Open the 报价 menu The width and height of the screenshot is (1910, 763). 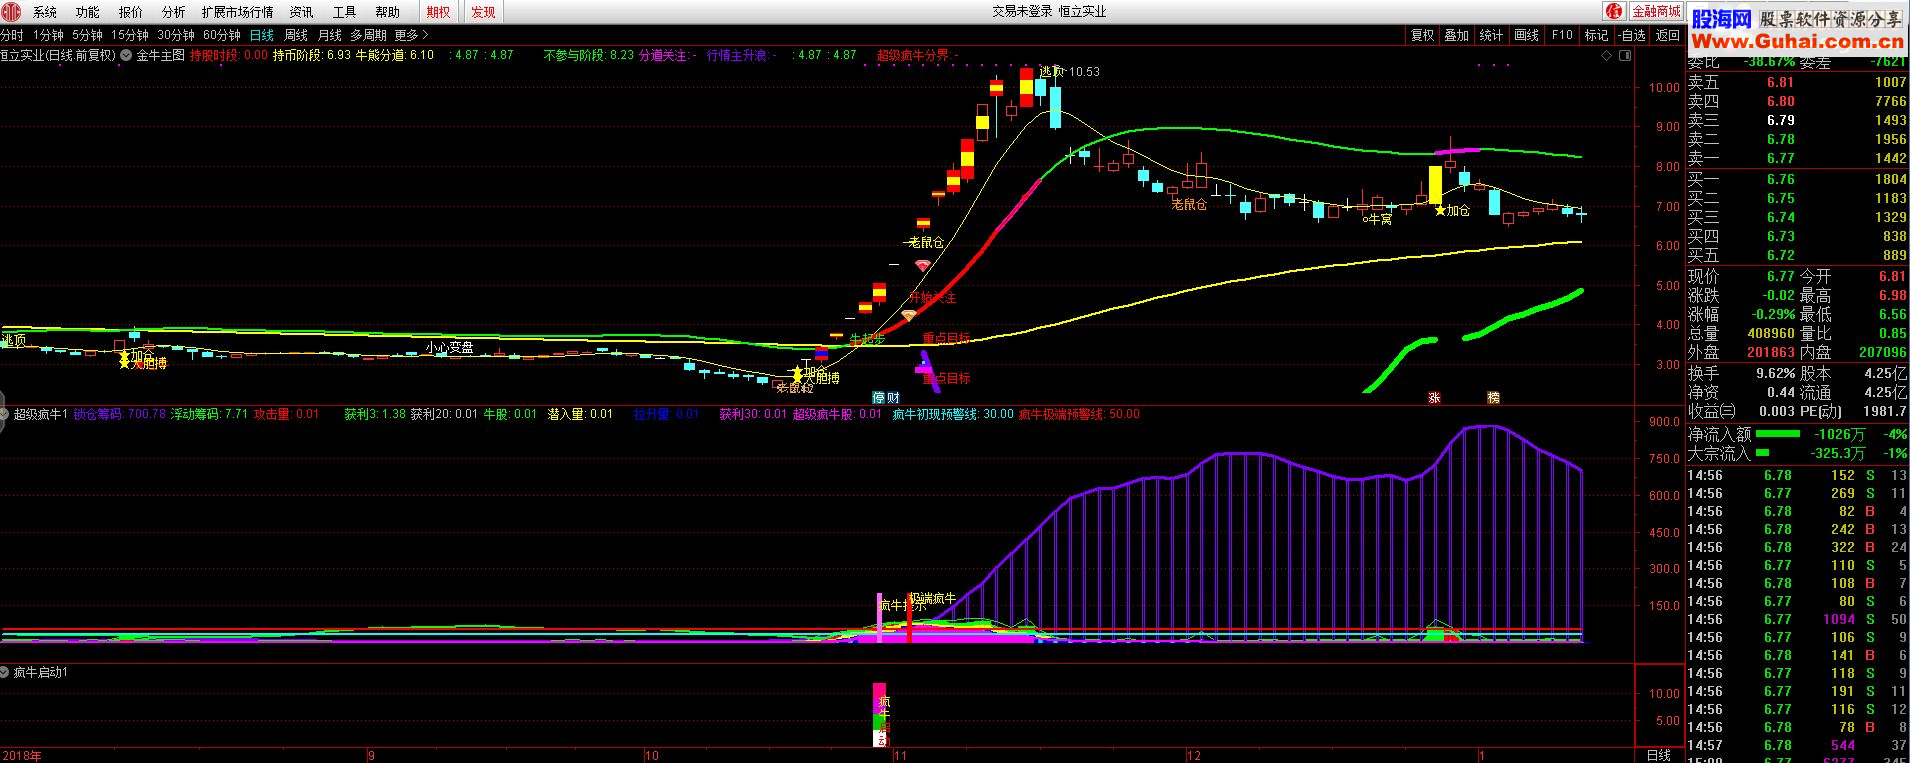(130, 12)
